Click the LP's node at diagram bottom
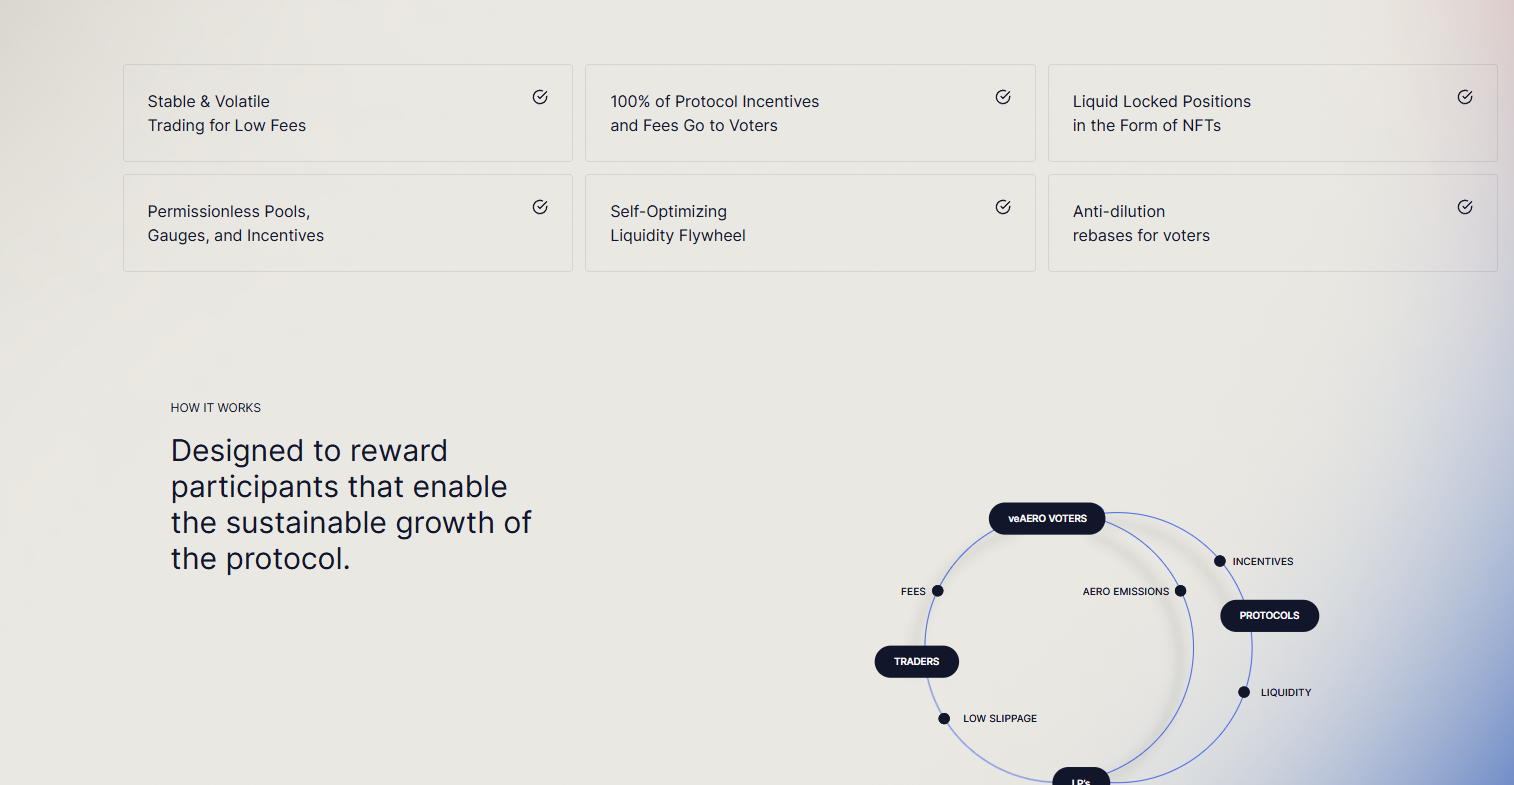Image resolution: width=1514 pixels, height=785 pixels. (1081, 777)
